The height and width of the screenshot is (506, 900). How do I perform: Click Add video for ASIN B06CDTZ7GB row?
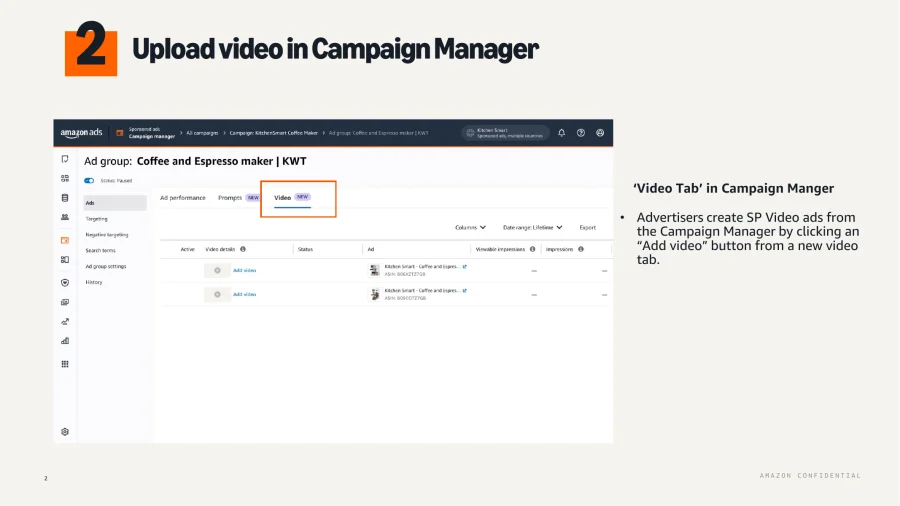245,294
